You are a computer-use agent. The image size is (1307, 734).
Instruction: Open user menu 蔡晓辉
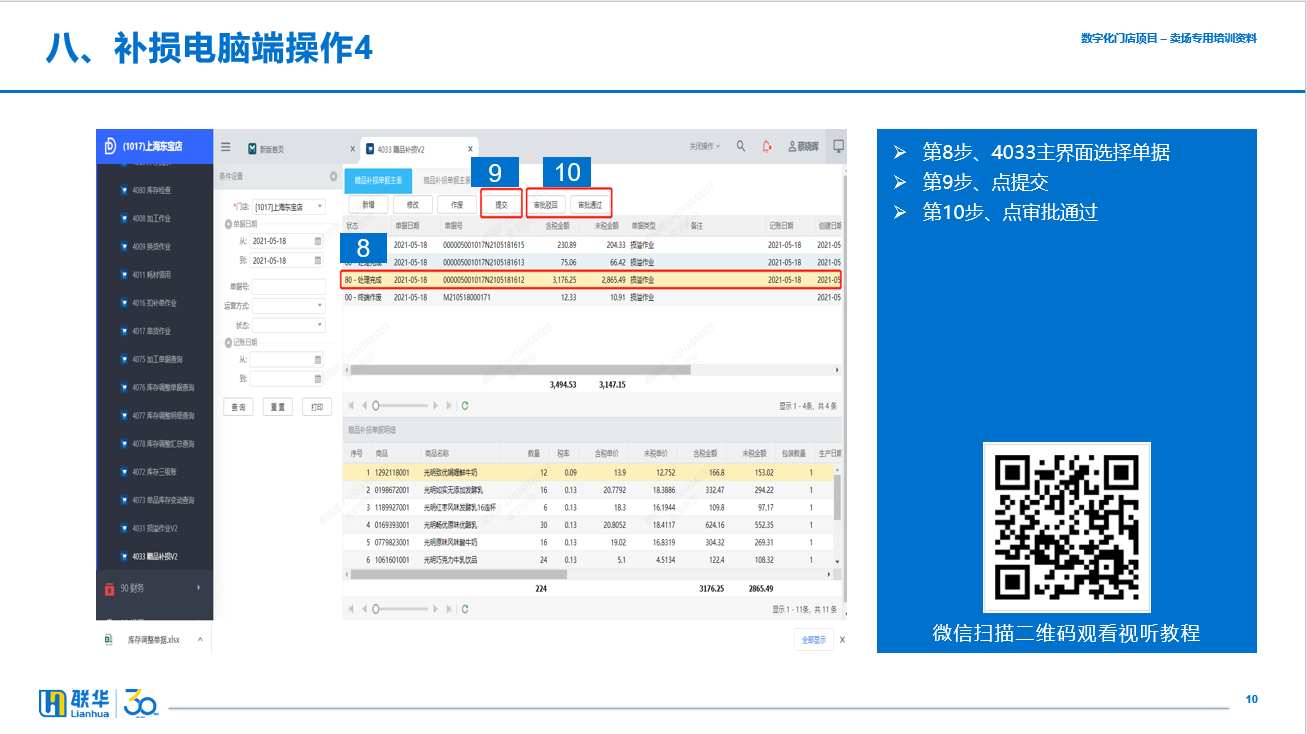pyautogui.click(x=802, y=147)
